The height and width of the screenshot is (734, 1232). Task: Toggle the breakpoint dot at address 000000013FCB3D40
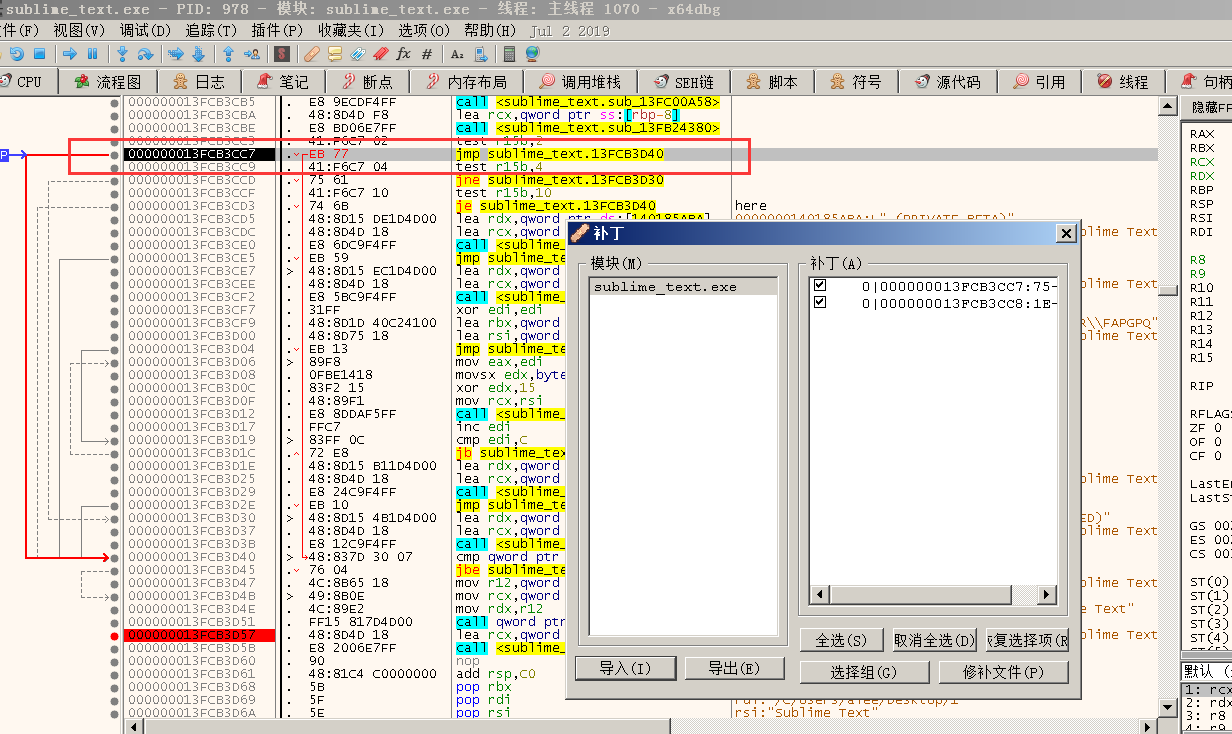point(115,557)
